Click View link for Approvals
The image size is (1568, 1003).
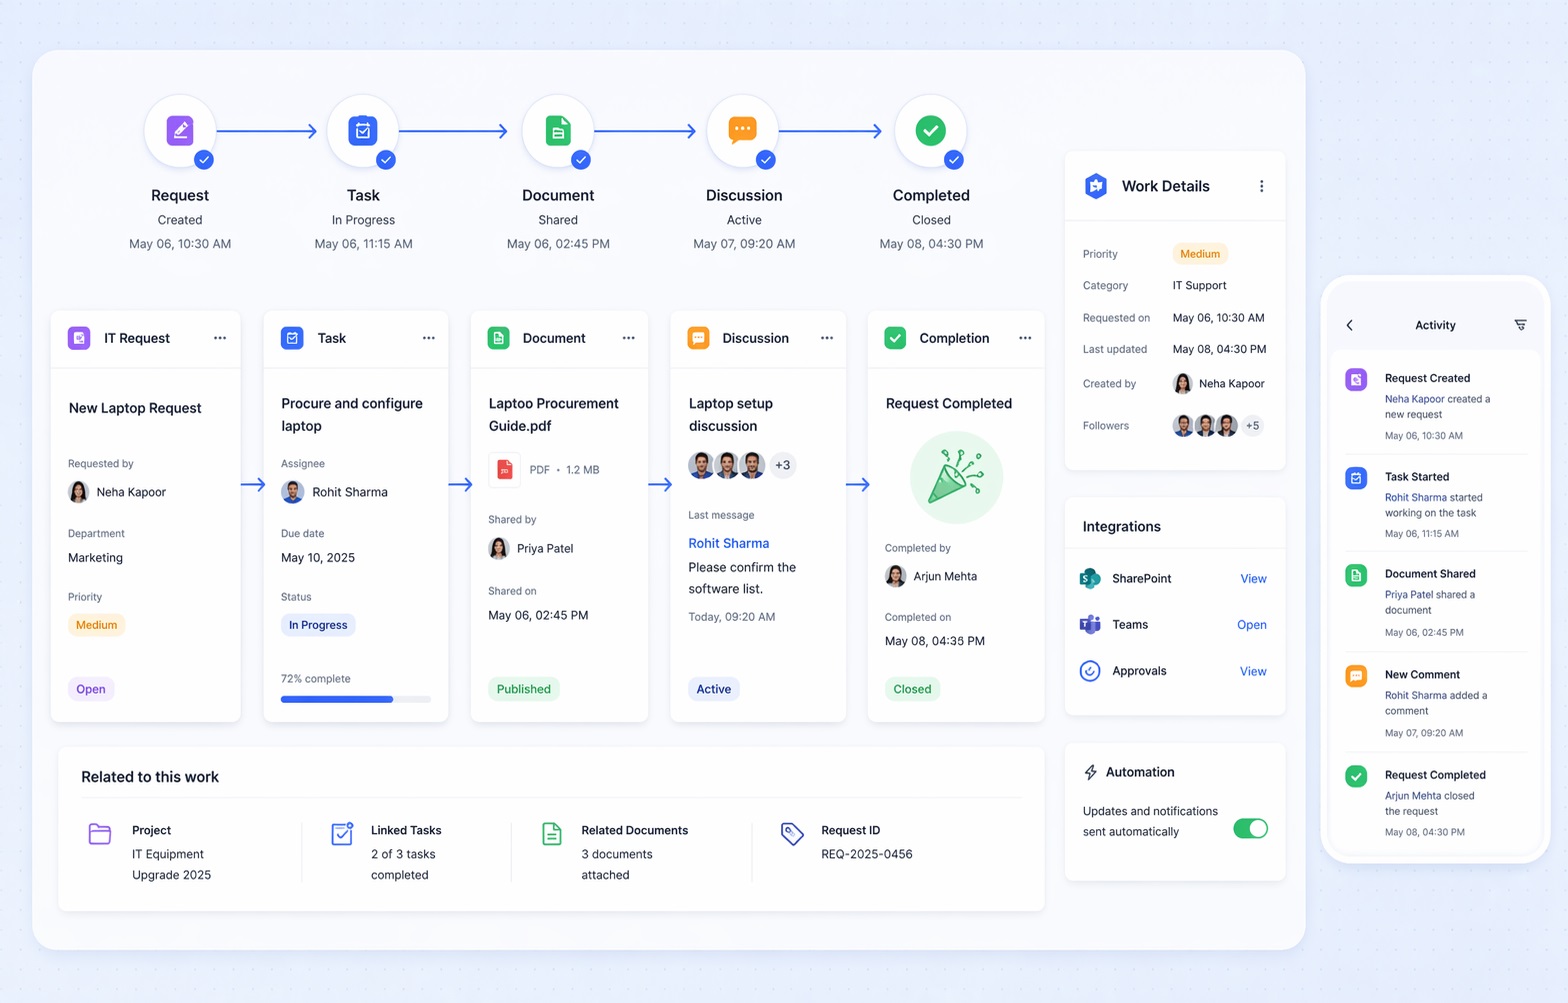1253,671
